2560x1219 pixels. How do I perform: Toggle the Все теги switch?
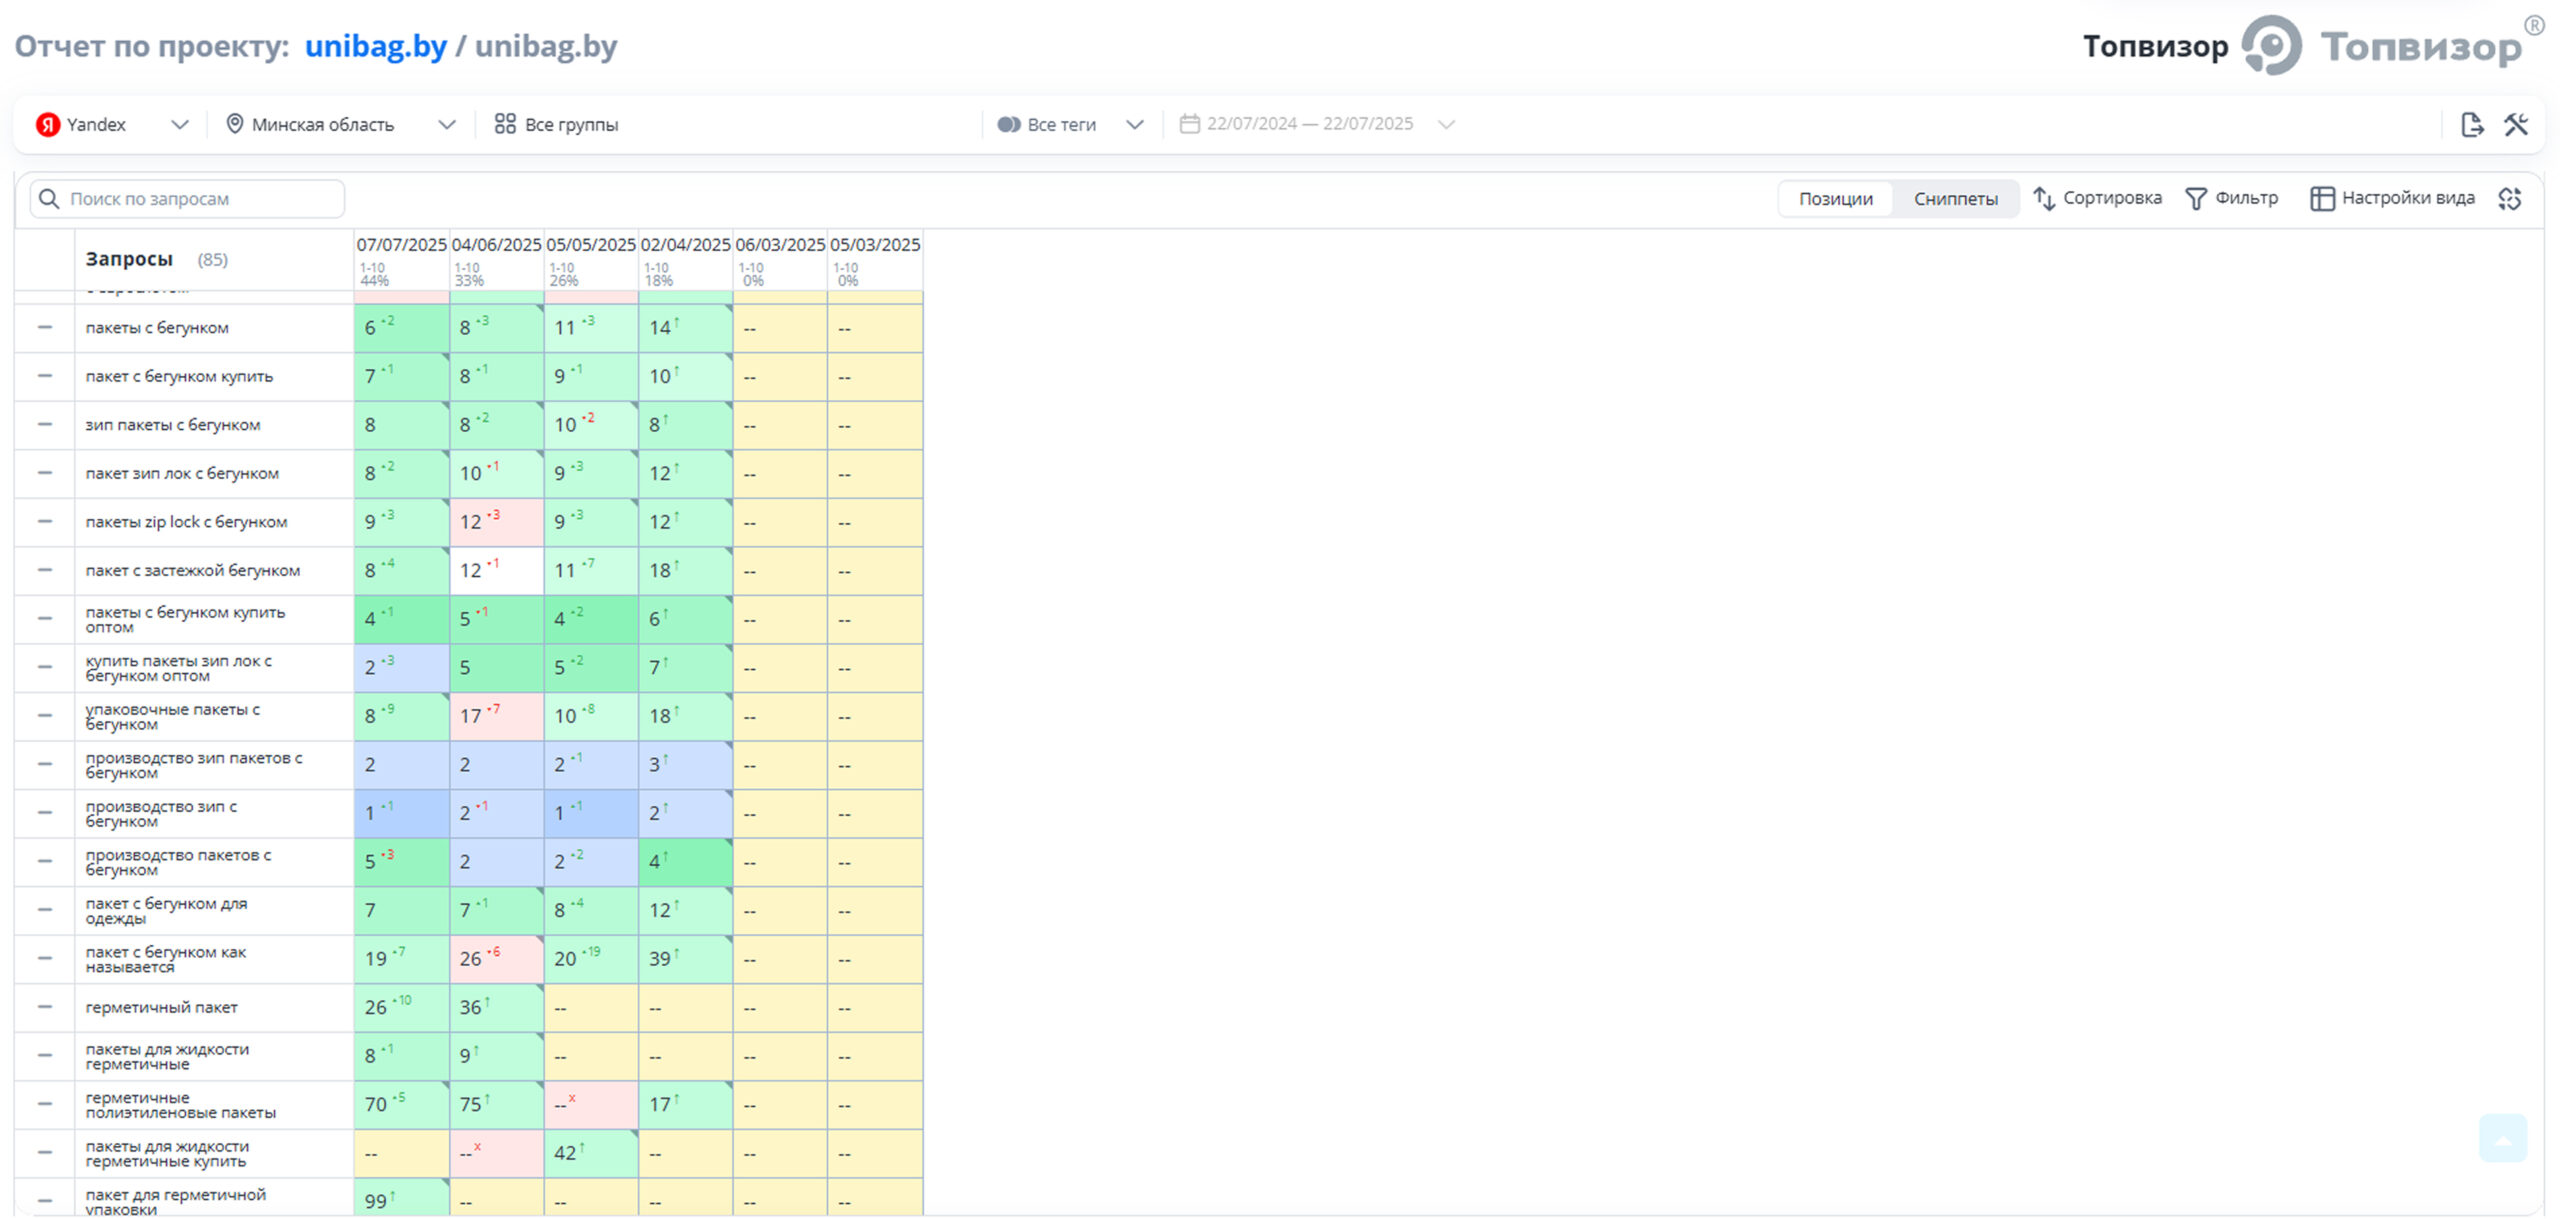(1008, 124)
